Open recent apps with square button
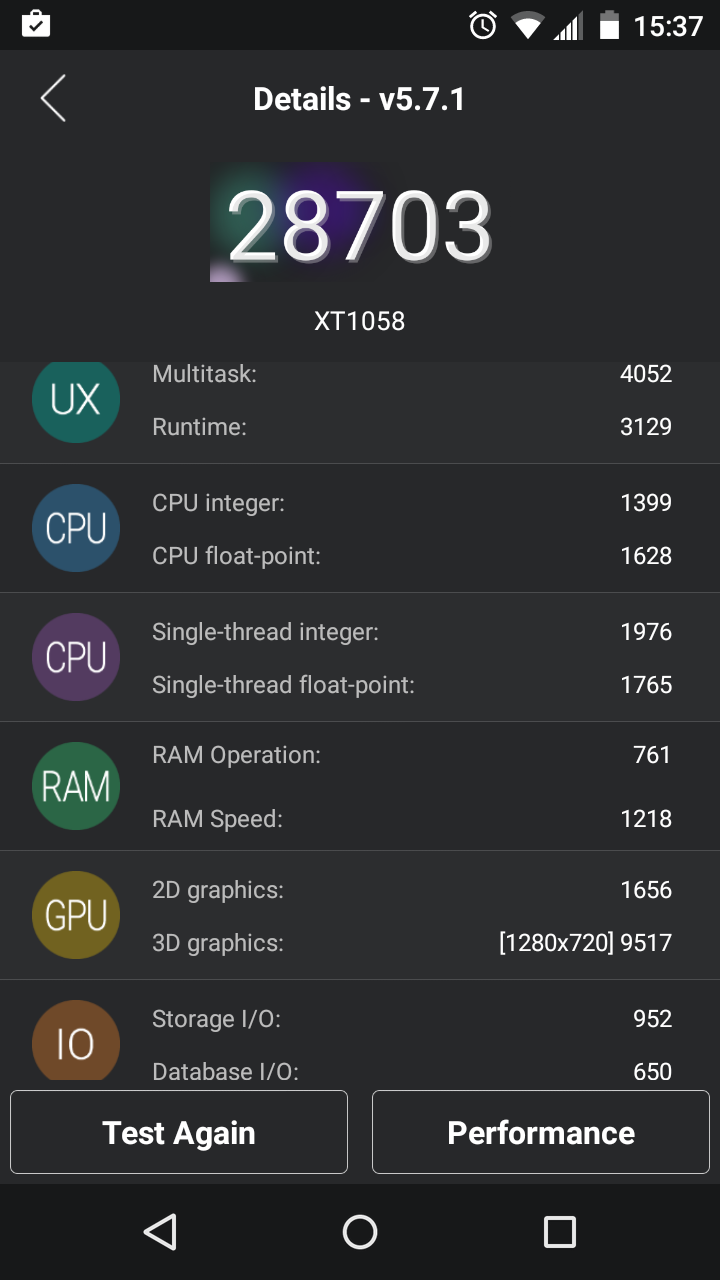Screen dimensions: 720x1280 [559, 1232]
